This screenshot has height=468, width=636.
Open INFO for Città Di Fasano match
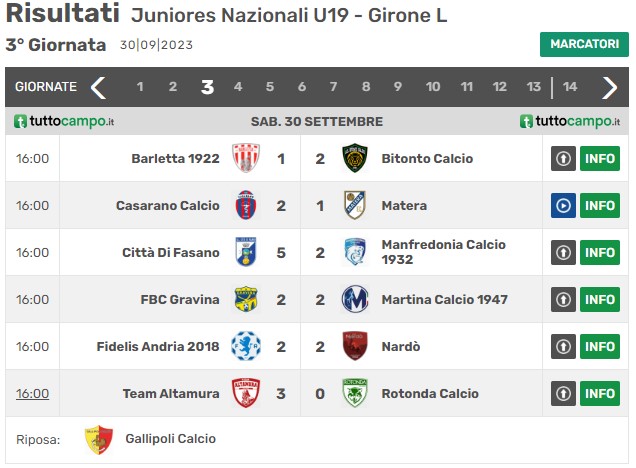tap(599, 253)
